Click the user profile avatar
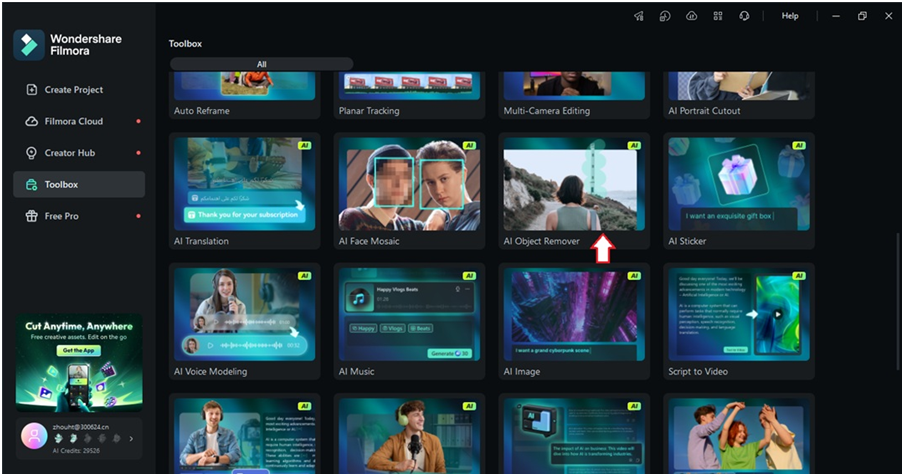 point(34,436)
